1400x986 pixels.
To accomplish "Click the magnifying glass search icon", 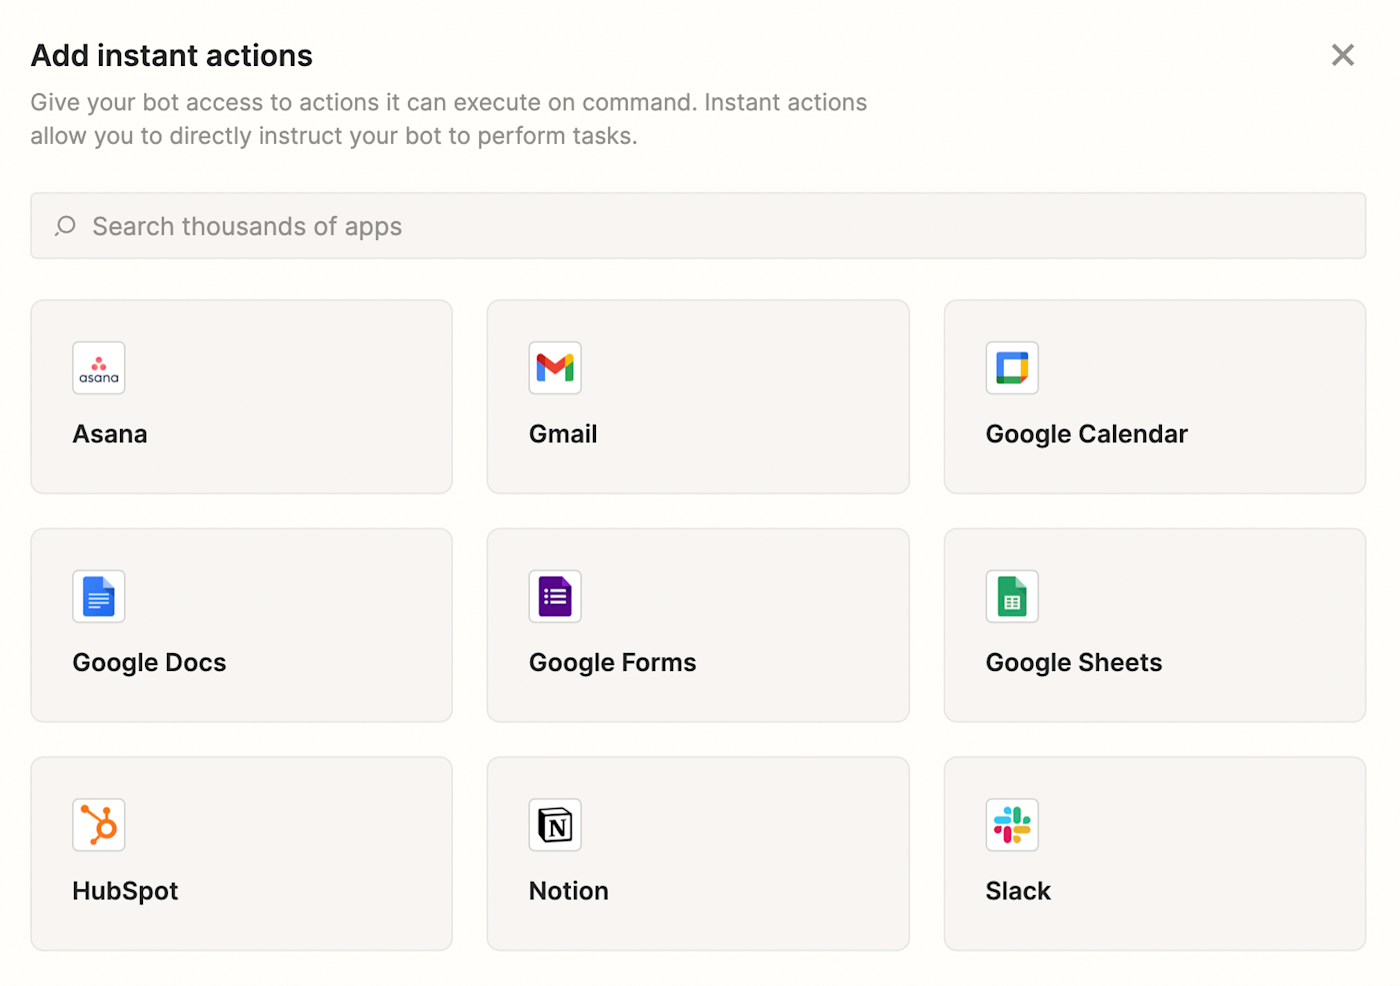I will click(x=66, y=226).
